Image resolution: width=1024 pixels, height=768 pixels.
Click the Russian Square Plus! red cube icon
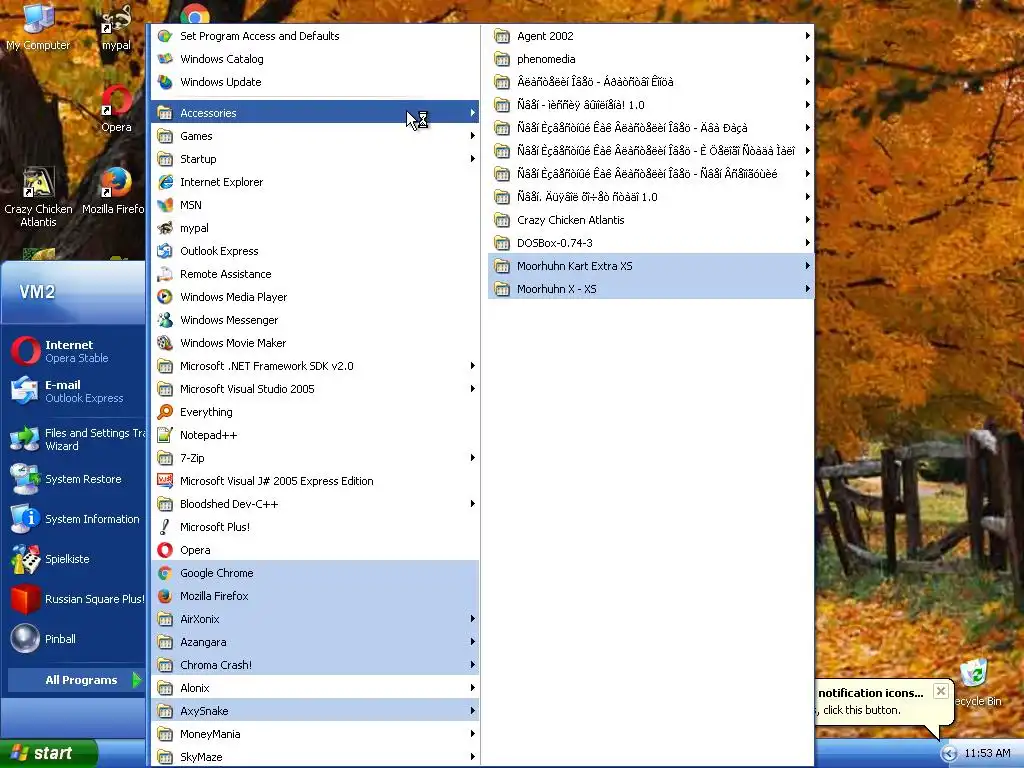pos(25,599)
